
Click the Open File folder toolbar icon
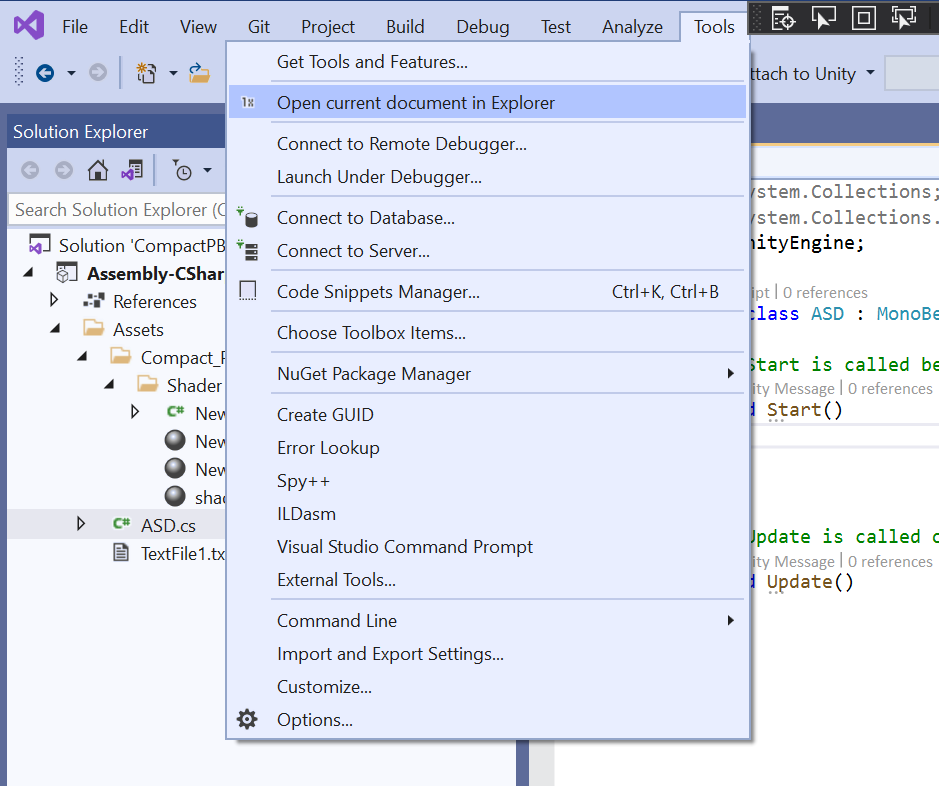pyautogui.click(x=199, y=73)
